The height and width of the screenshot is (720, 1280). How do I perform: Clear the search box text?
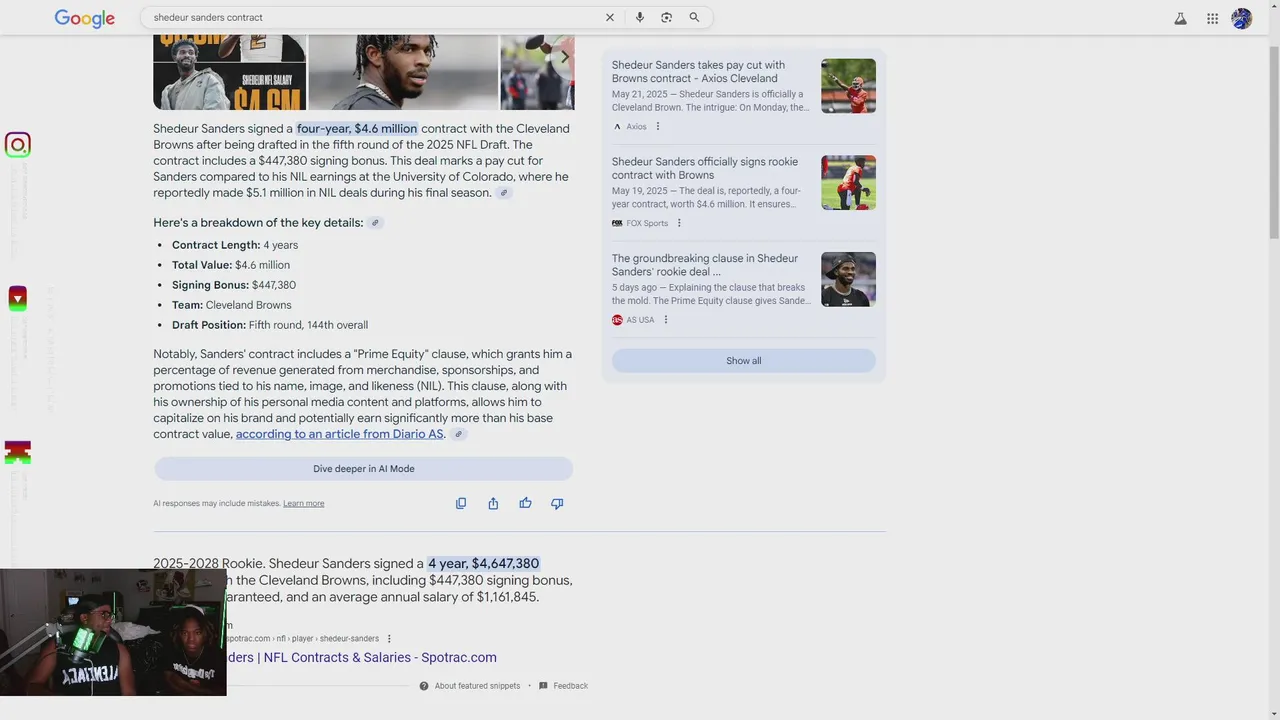tap(610, 17)
